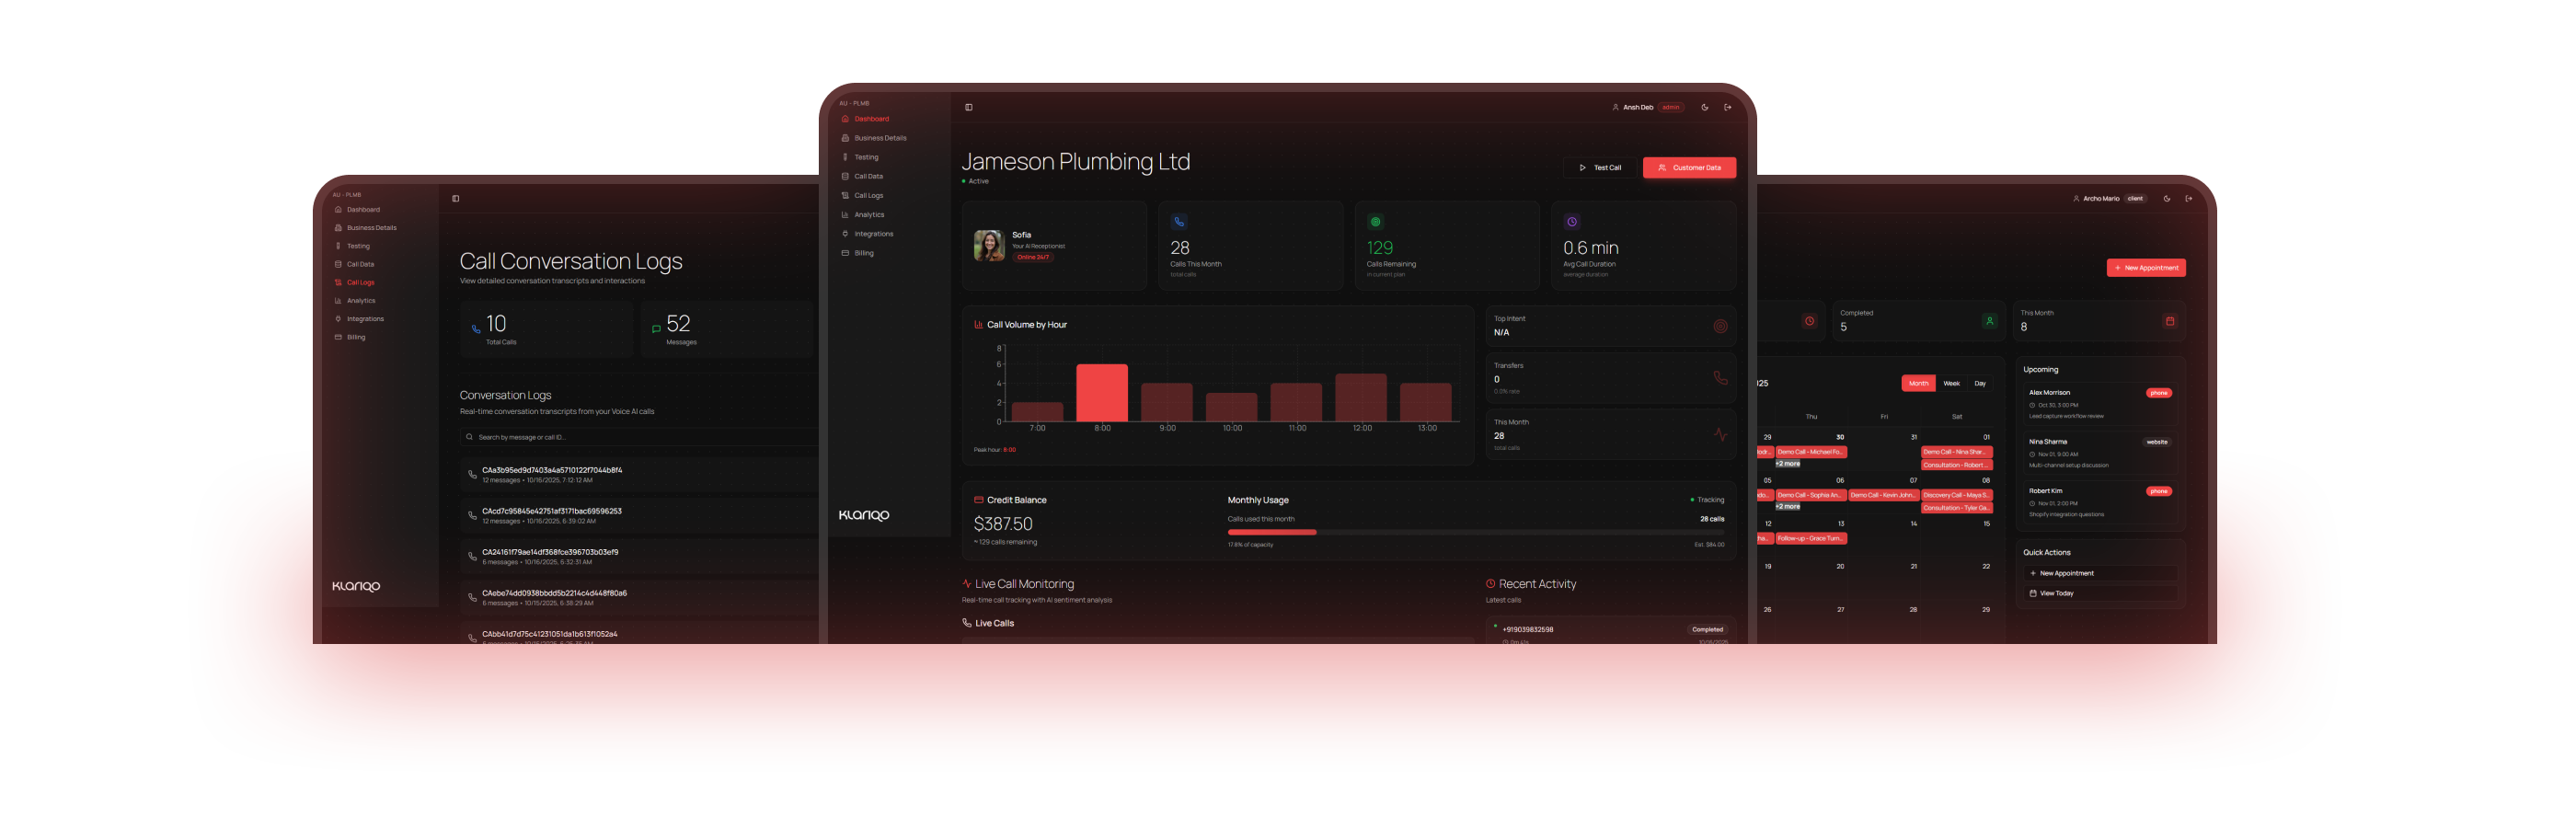Open the Integrations section via its plug icon

click(847, 233)
